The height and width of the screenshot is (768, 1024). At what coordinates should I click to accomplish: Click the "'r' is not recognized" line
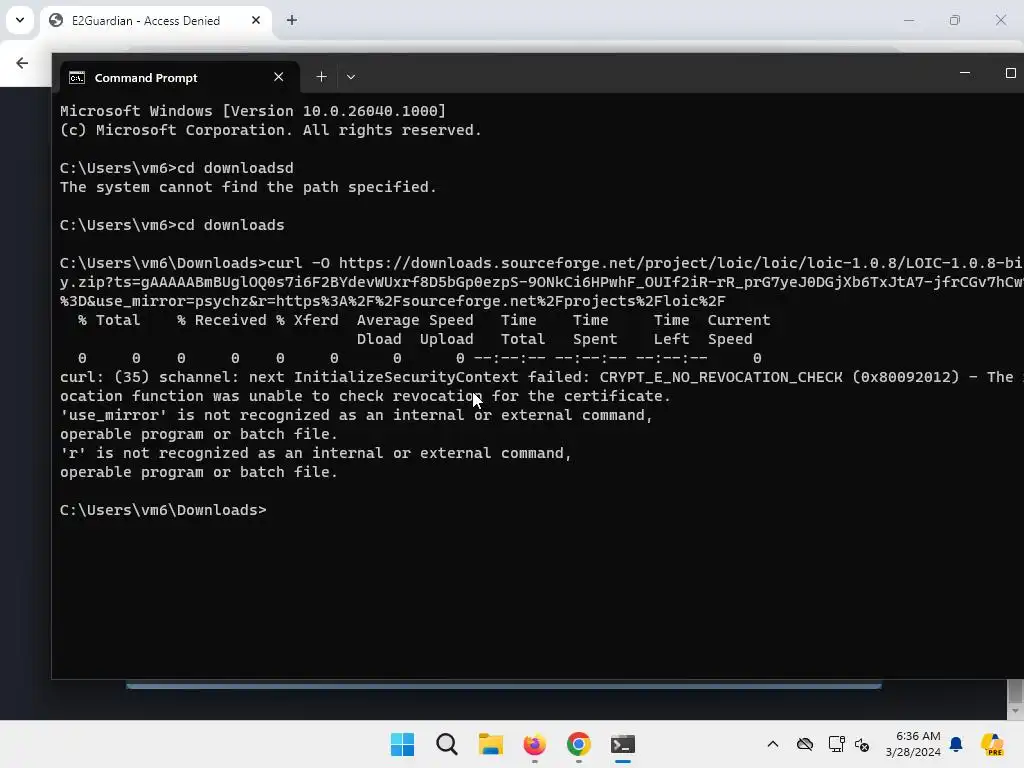coord(316,453)
